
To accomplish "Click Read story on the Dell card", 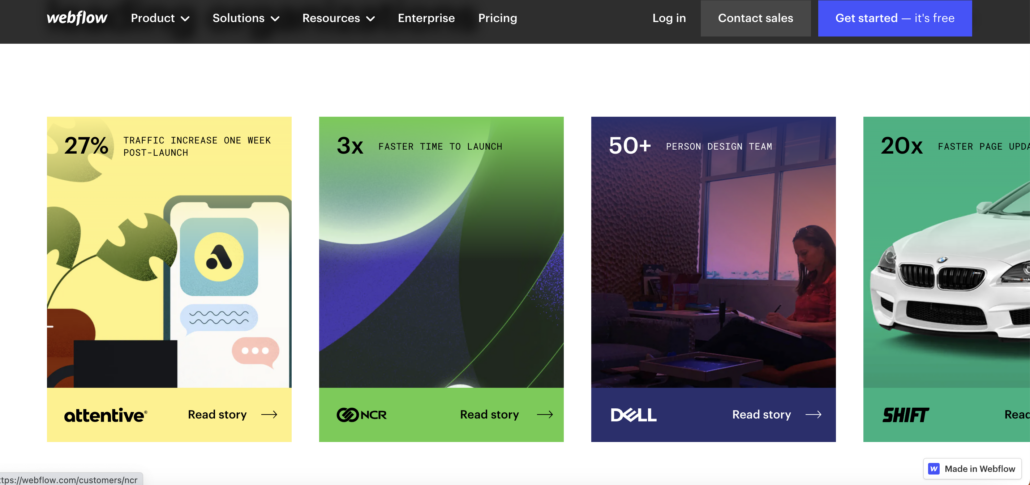I will pos(761,415).
